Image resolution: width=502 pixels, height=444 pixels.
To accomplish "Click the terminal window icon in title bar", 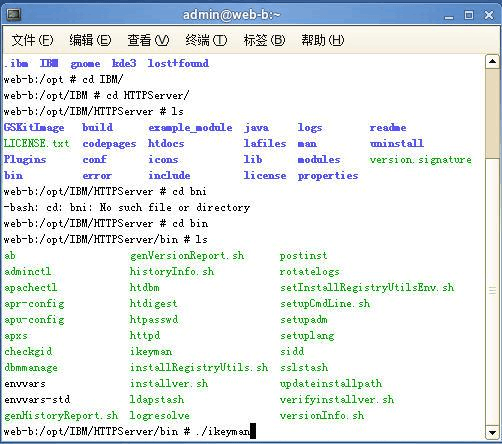I will tap(14, 14).
